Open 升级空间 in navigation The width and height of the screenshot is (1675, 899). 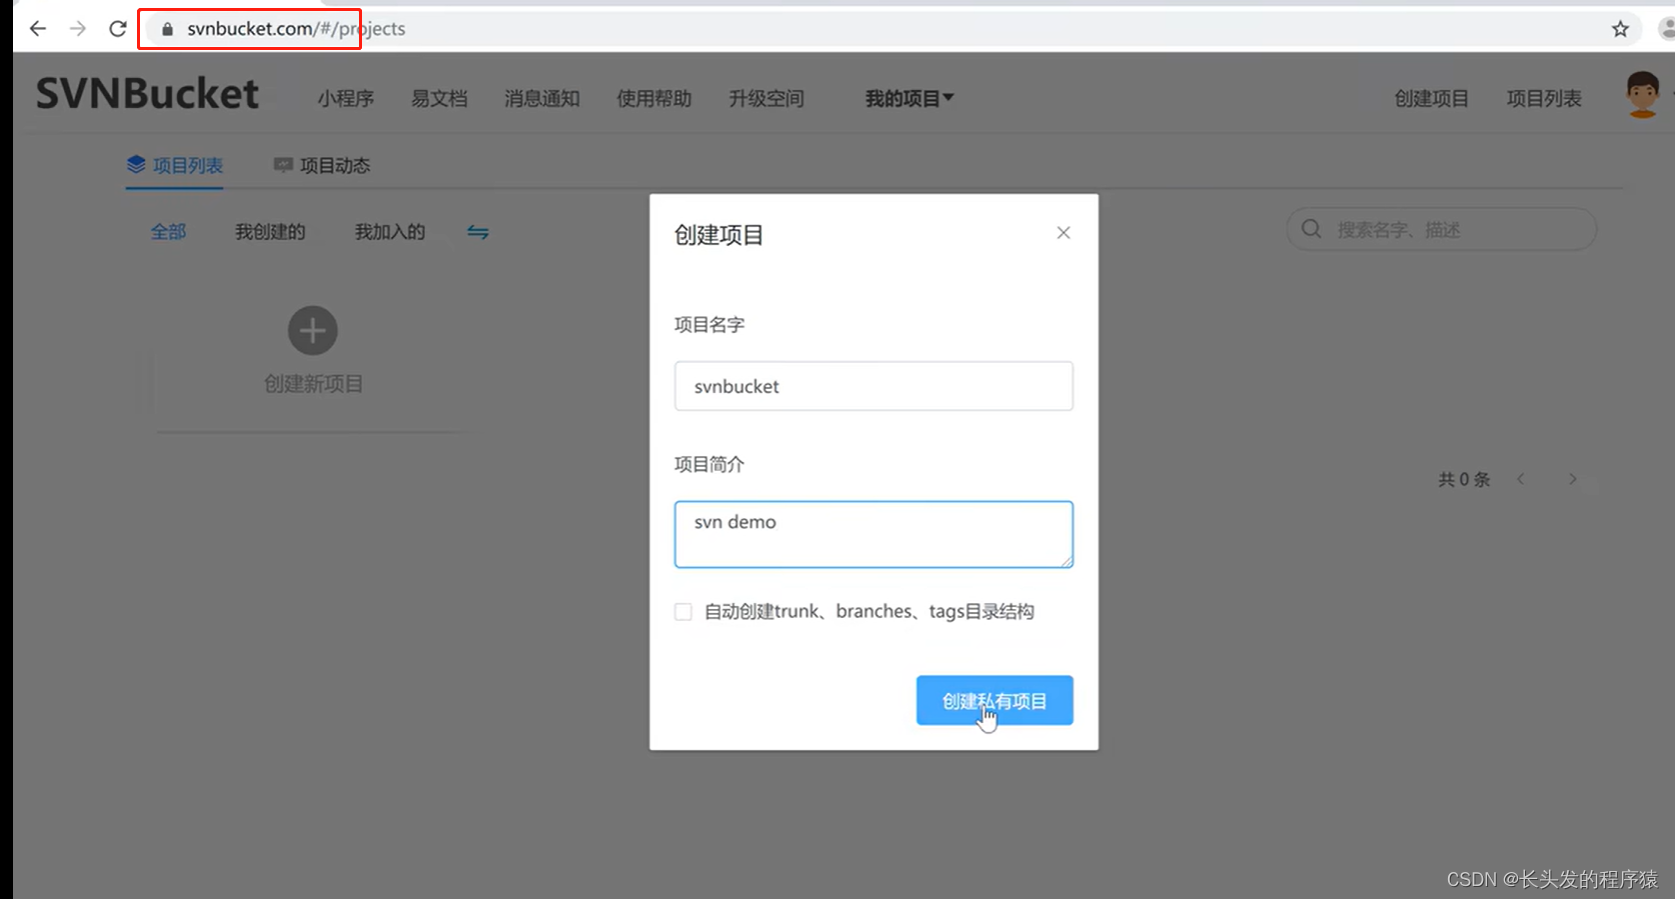click(x=766, y=98)
